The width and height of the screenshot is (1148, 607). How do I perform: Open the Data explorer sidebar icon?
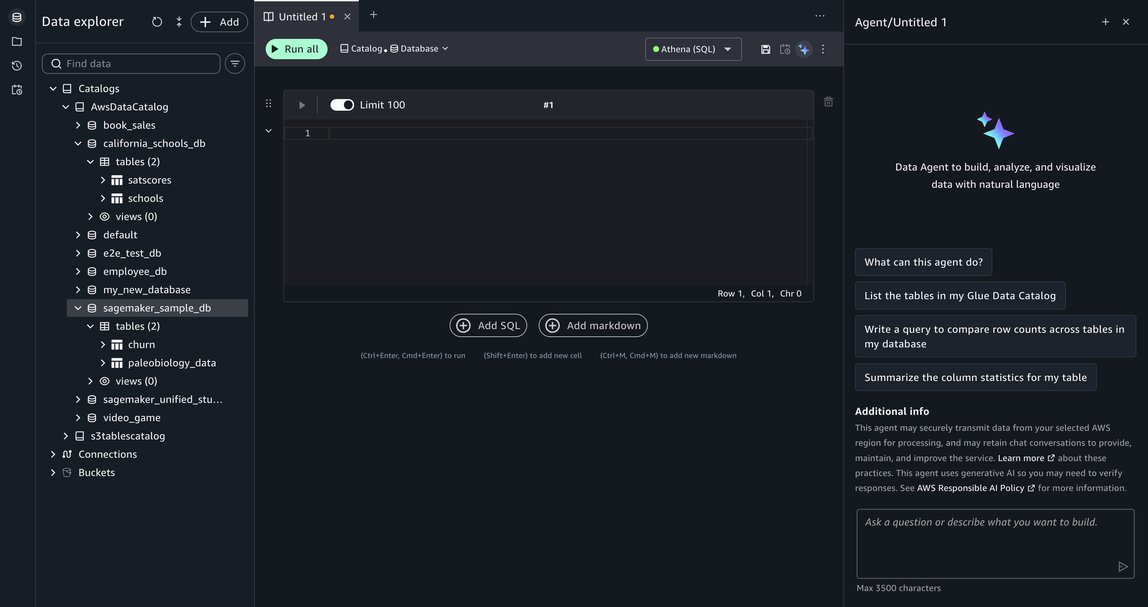(x=17, y=18)
